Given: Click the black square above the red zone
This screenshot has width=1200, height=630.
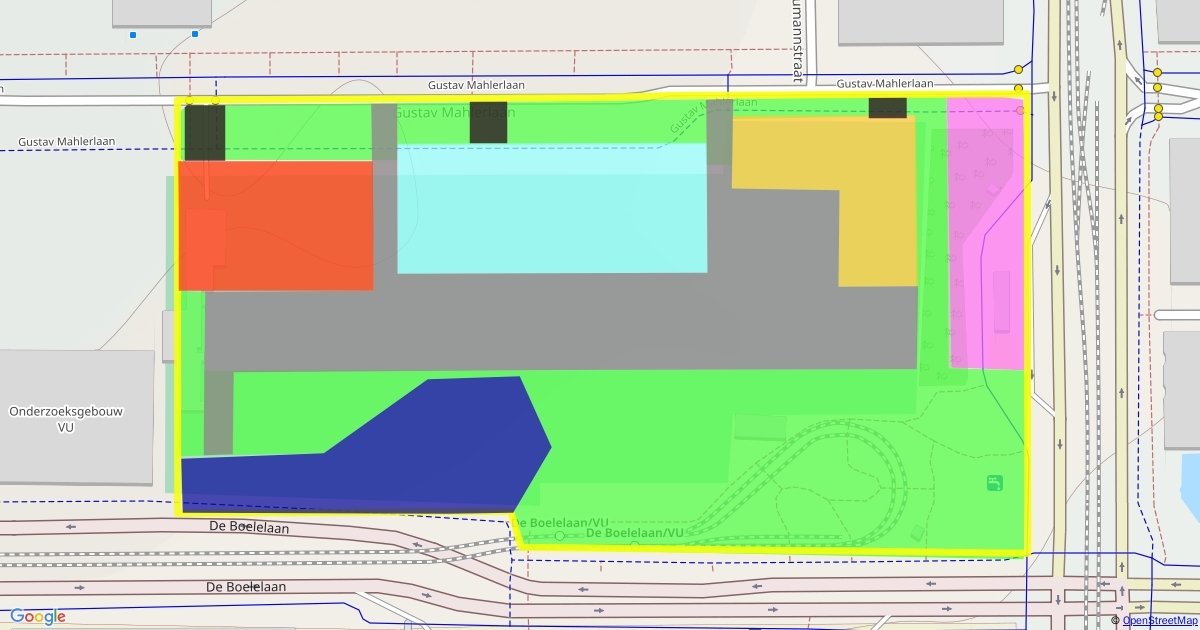Looking at the screenshot, I should [205, 133].
